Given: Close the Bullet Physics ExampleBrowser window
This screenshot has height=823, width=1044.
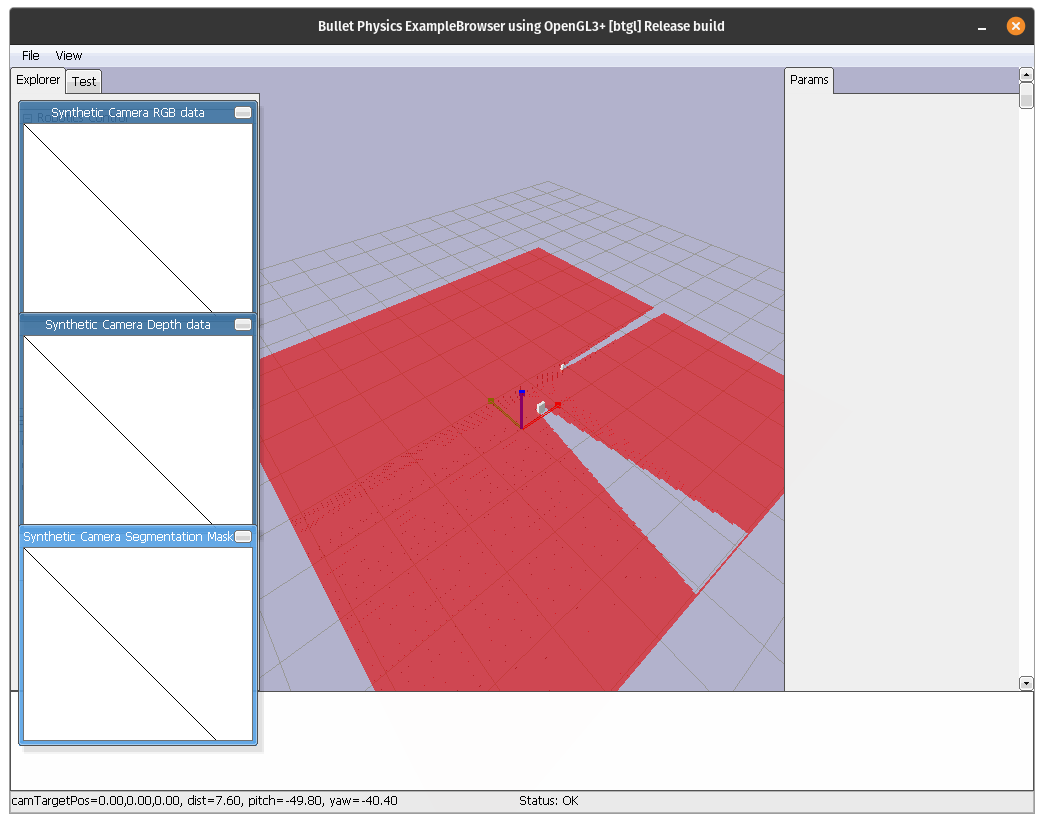Looking at the screenshot, I should (1015, 26).
